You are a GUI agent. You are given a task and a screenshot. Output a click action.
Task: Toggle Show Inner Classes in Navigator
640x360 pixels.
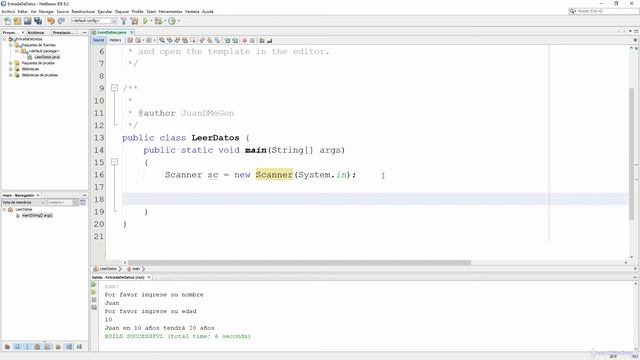(48, 347)
